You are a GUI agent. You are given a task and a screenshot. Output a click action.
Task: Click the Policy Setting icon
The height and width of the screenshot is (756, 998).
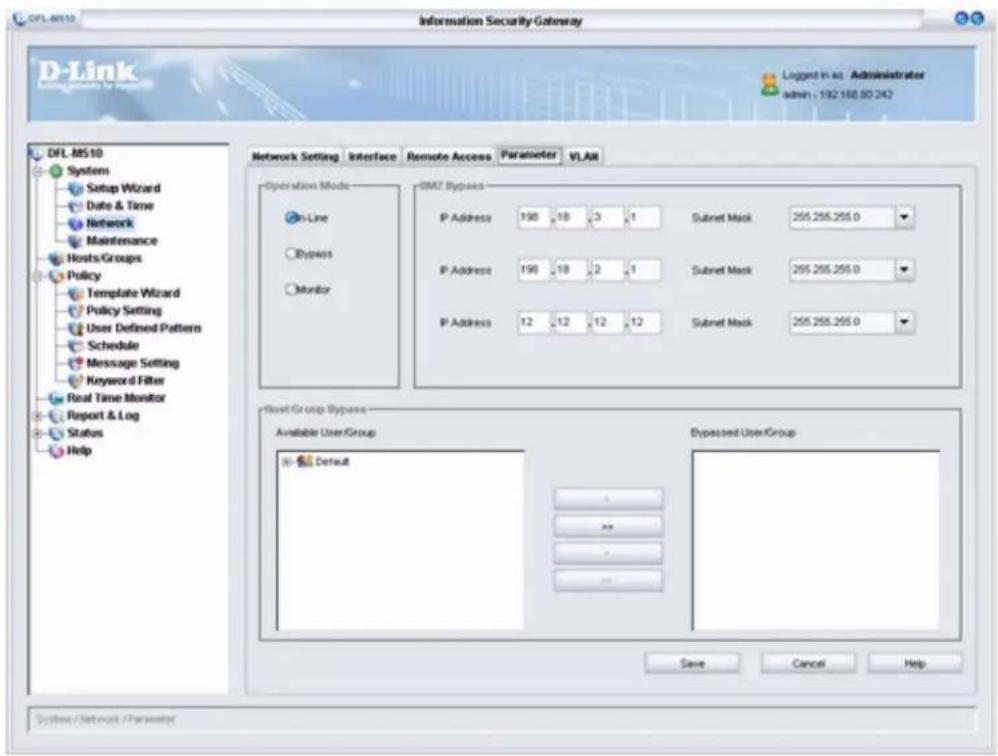coord(76,311)
